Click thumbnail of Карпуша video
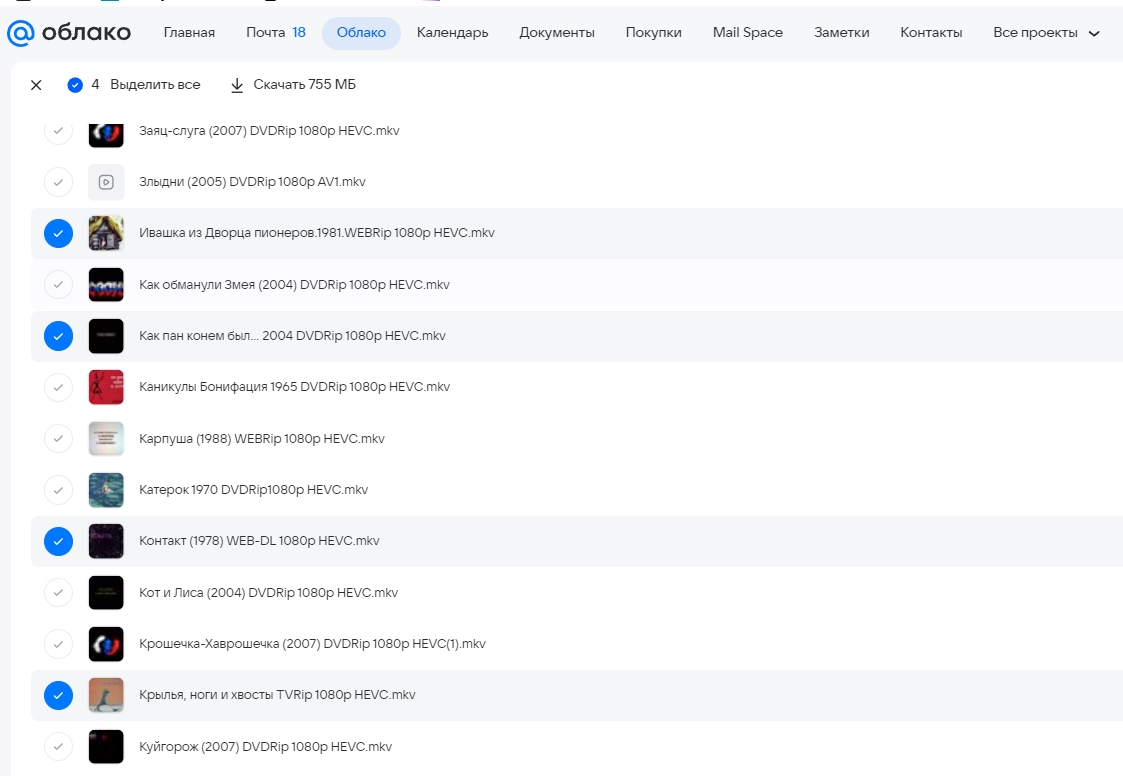The width and height of the screenshot is (1123, 776). [x=106, y=439]
